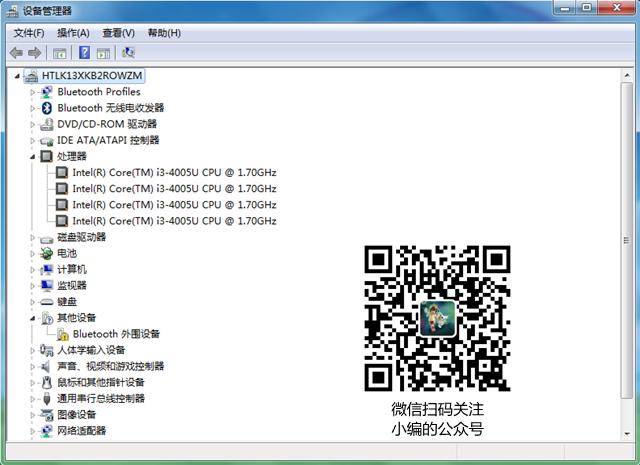Click the 处理器 chip icon
The image size is (640, 465).
pyautogui.click(x=47, y=156)
